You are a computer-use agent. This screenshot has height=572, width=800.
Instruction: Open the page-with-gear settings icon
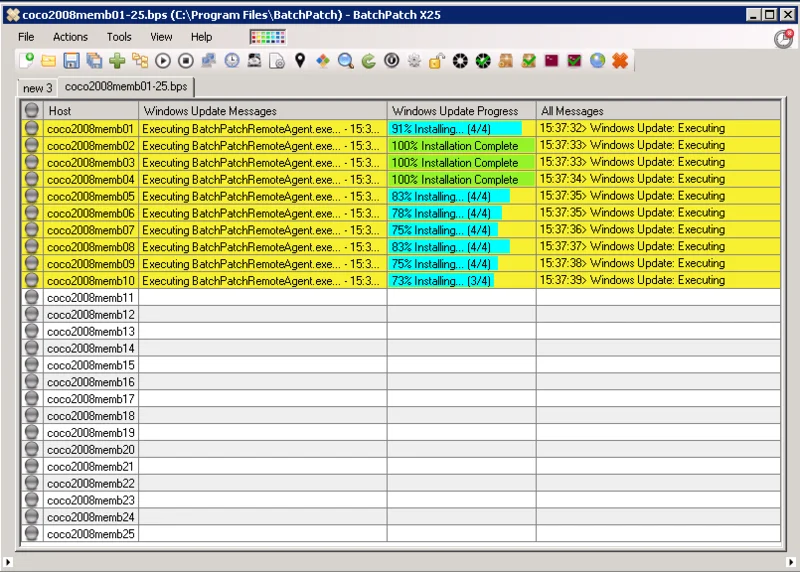(x=277, y=61)
